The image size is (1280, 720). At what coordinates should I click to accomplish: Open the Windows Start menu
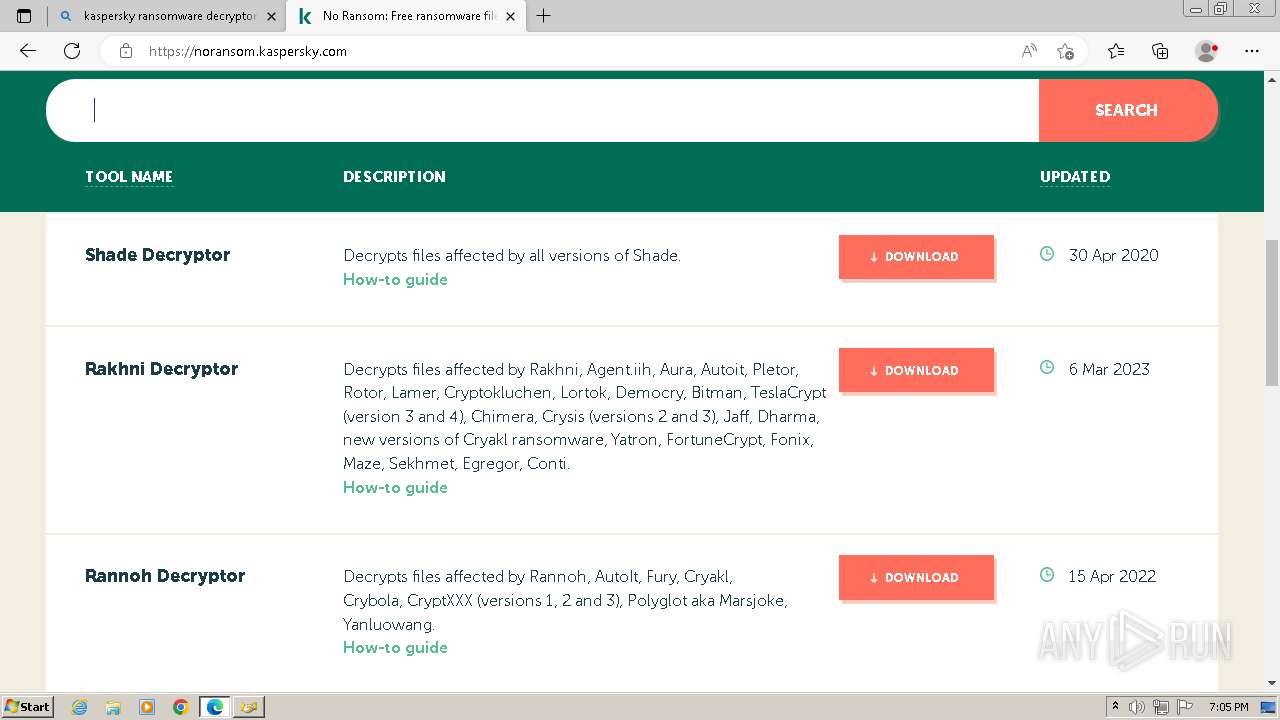(x=27, y=707)
